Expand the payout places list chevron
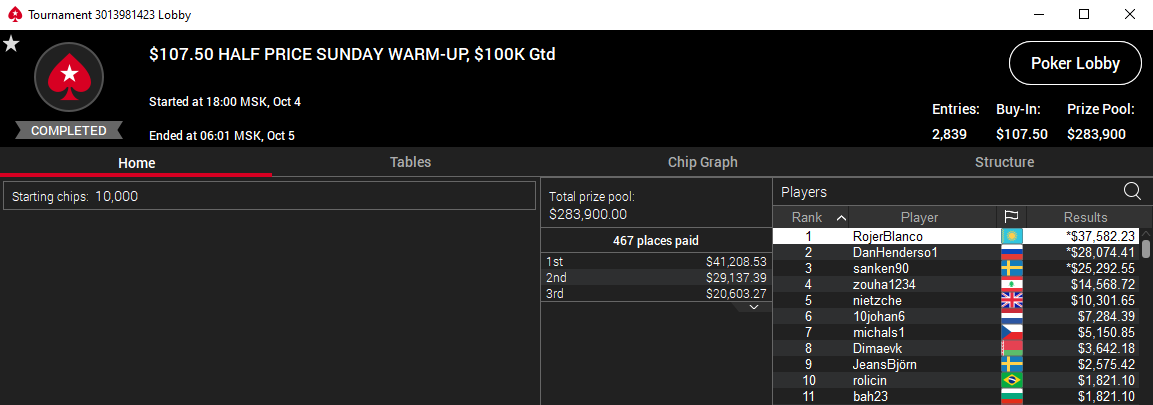This screenshot has width=1153, height=405. [x=755, y=308]
